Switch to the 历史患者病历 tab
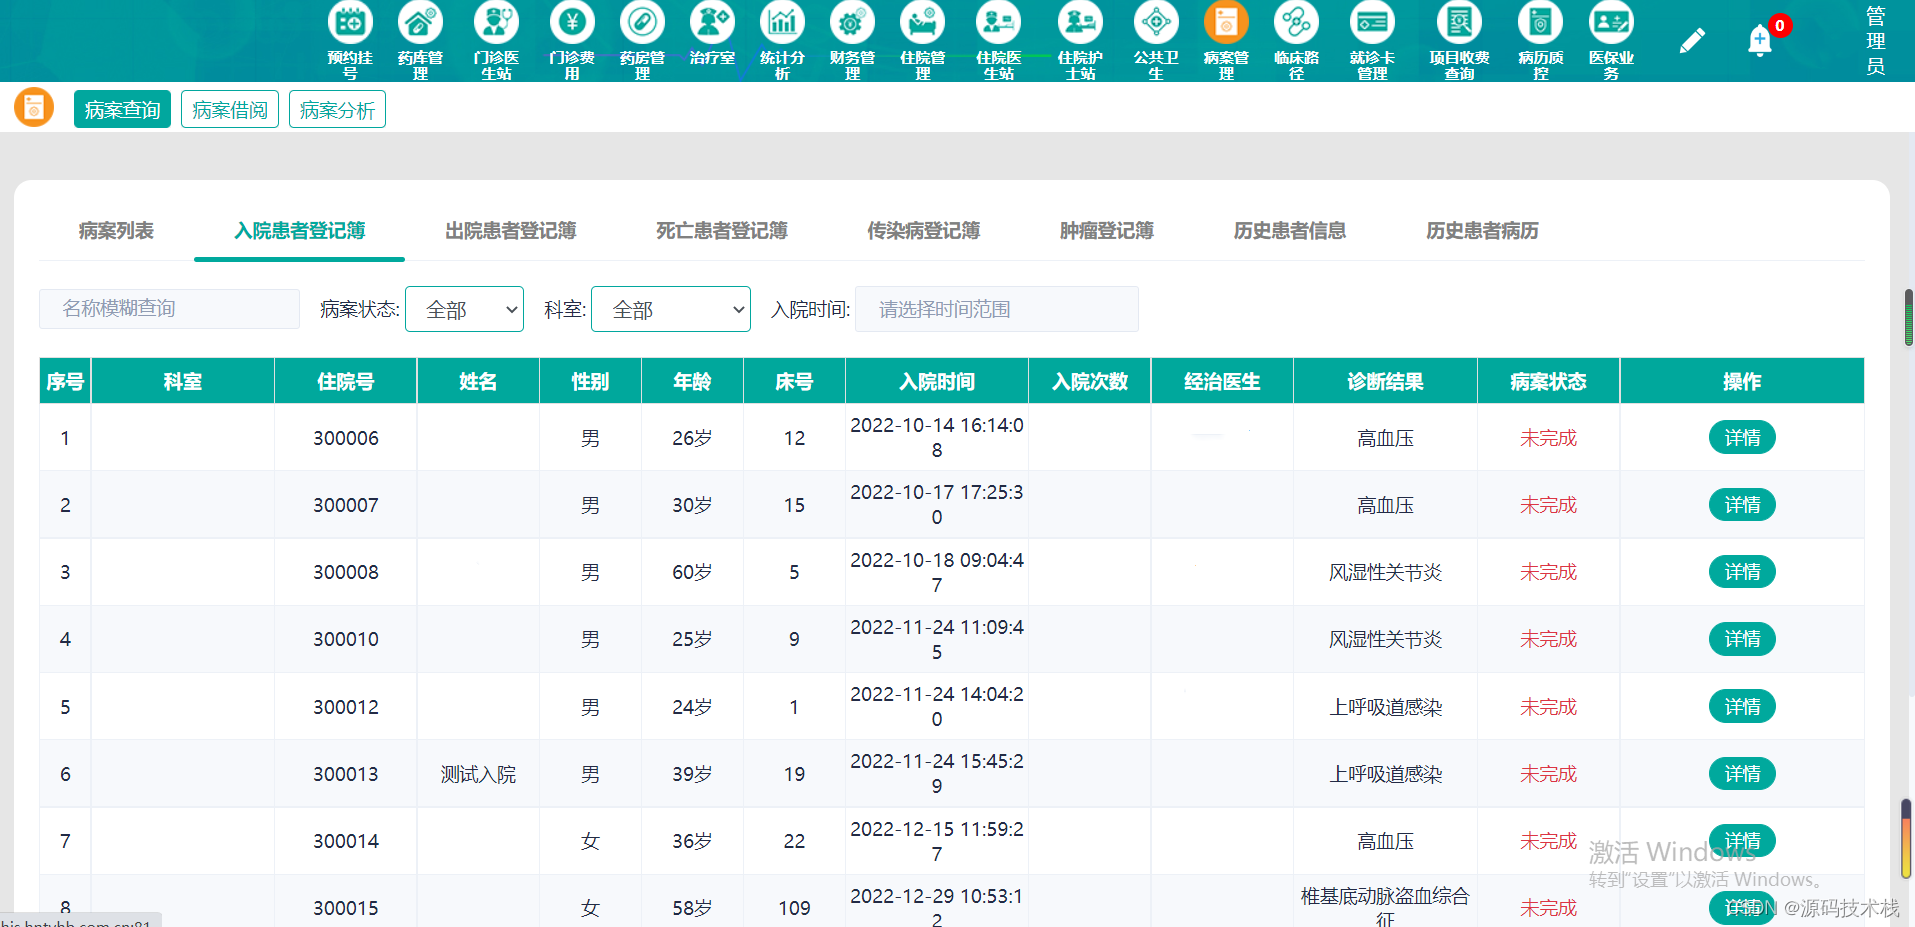The image size is (1915, 927). 1482,231
